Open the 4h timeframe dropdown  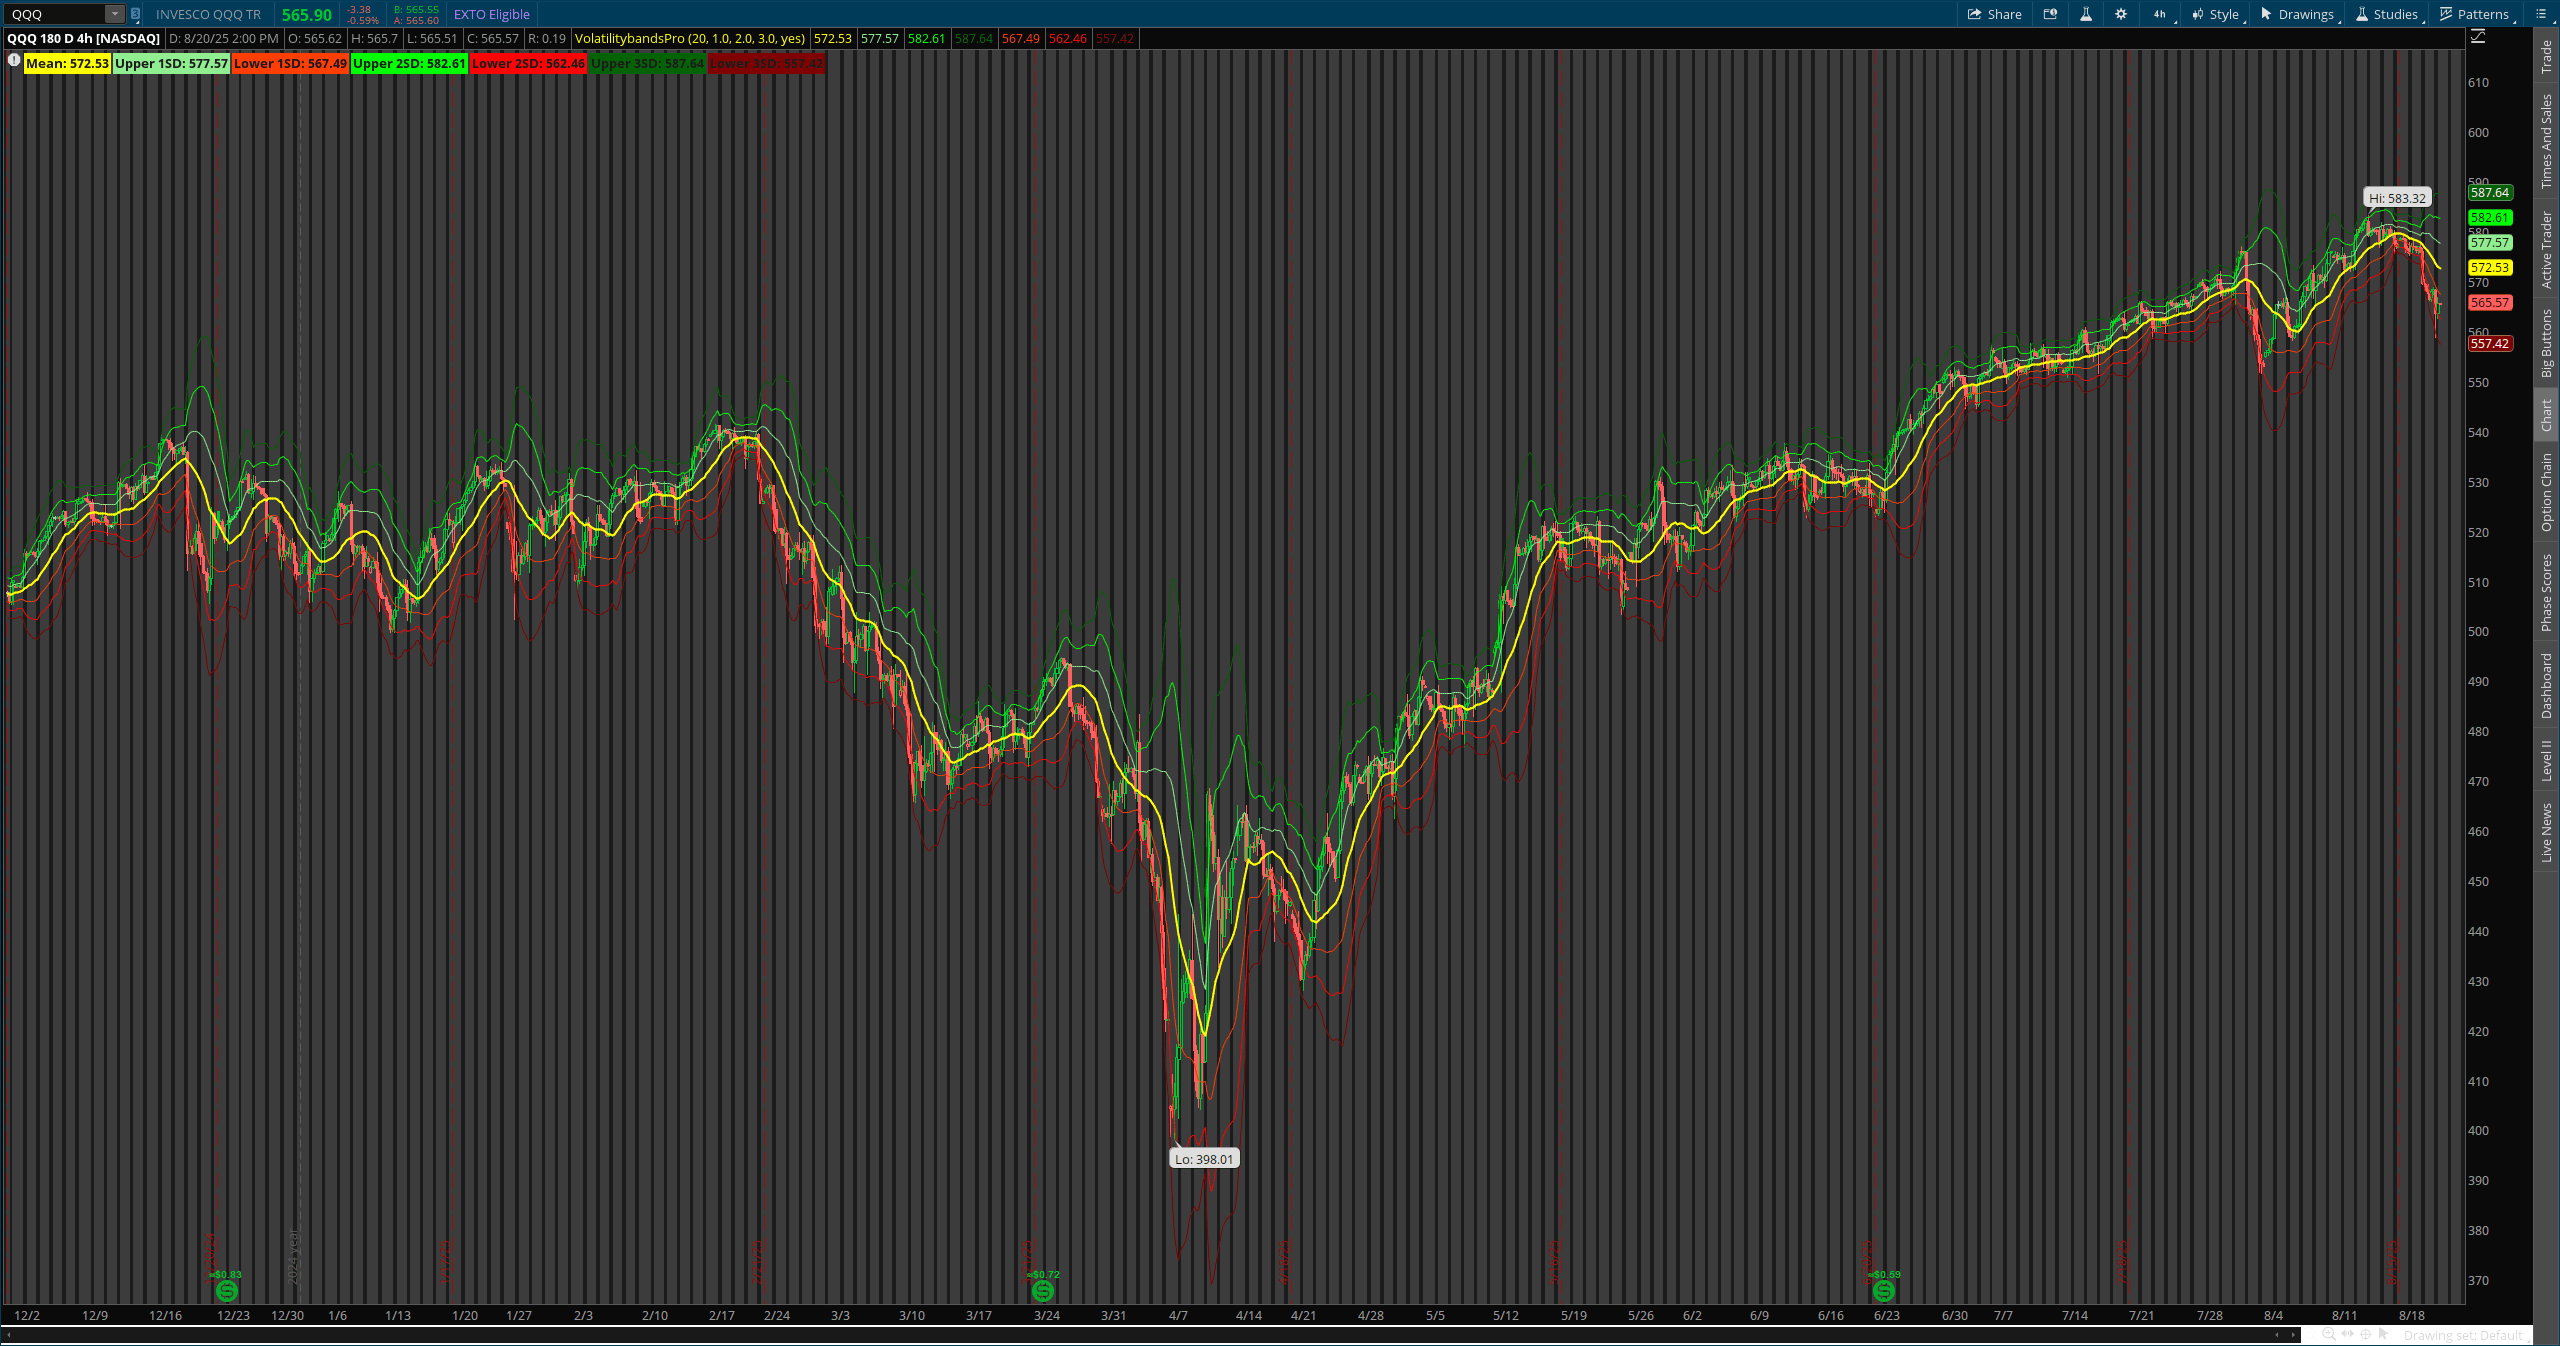(2160, 14)
